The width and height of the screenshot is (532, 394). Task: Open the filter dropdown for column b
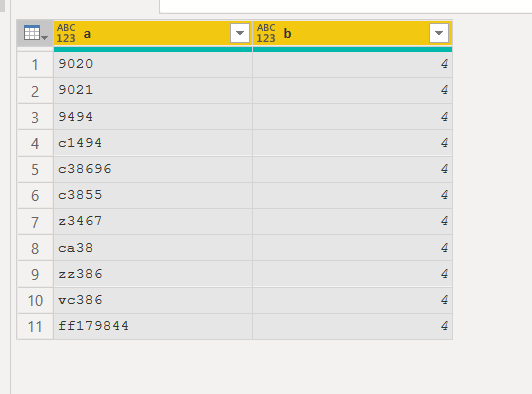439,33
